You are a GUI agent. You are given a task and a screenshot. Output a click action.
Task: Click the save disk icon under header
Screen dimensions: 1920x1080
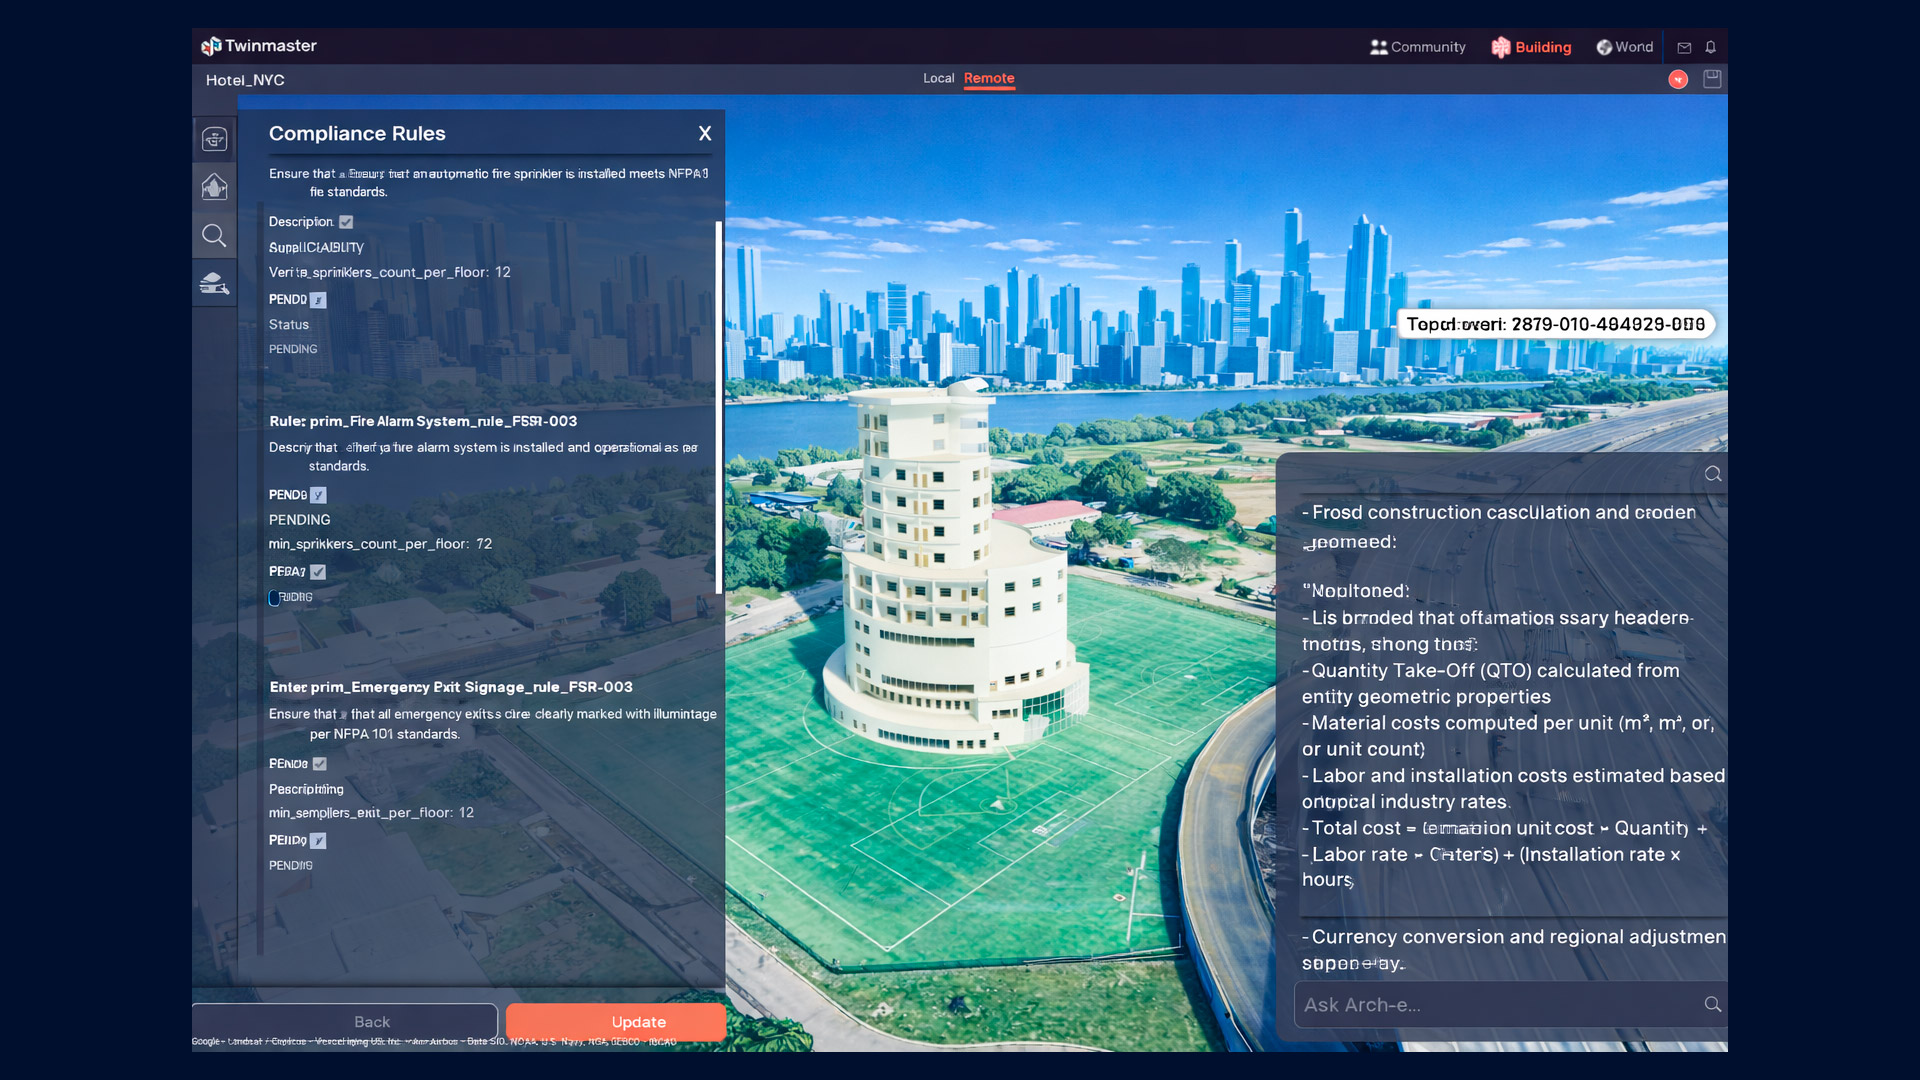click(x=1712, y=79)
